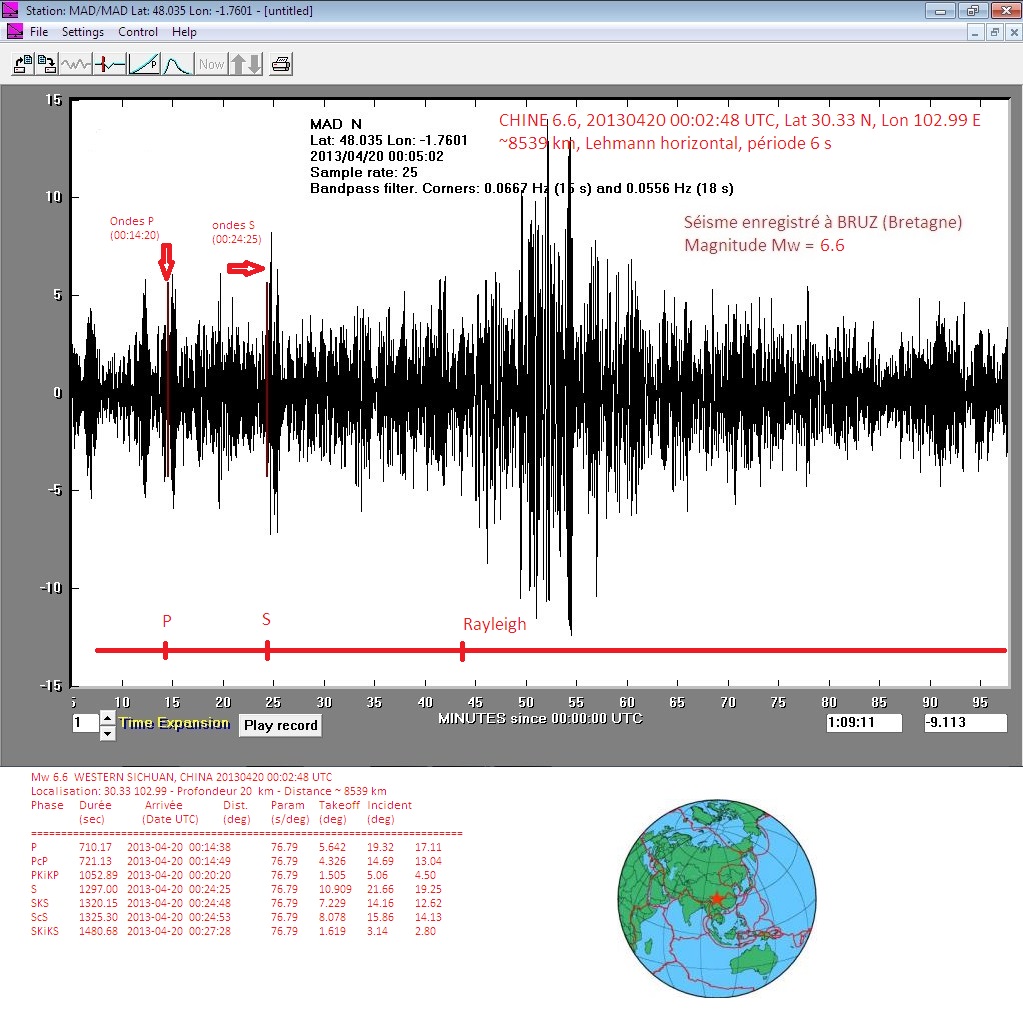Click the load-file toolbar icon with upward arrow
Screen dimensions: 1023x1033
tap(22, 65)
